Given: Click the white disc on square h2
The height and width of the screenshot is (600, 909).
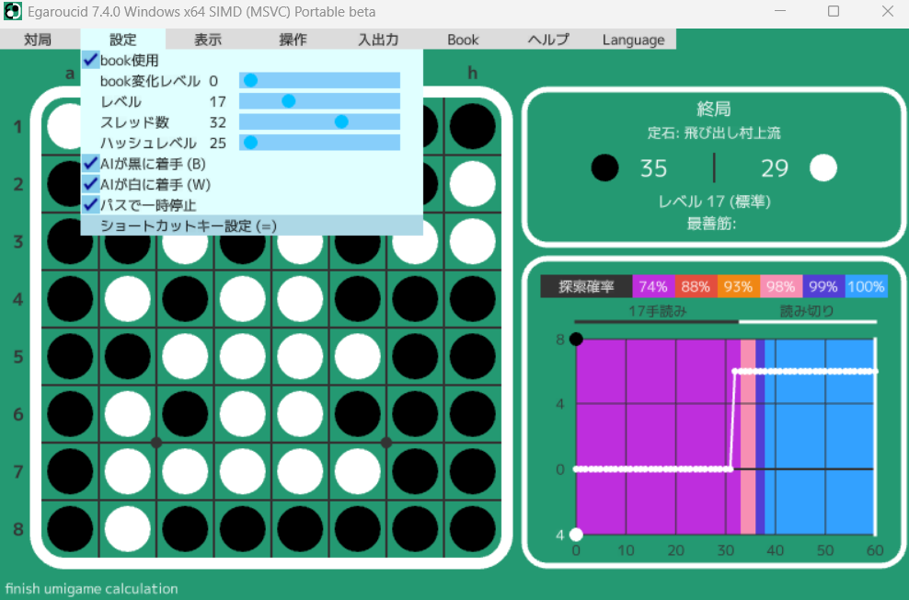Looking at the screenshot, I should click(472, 184).
